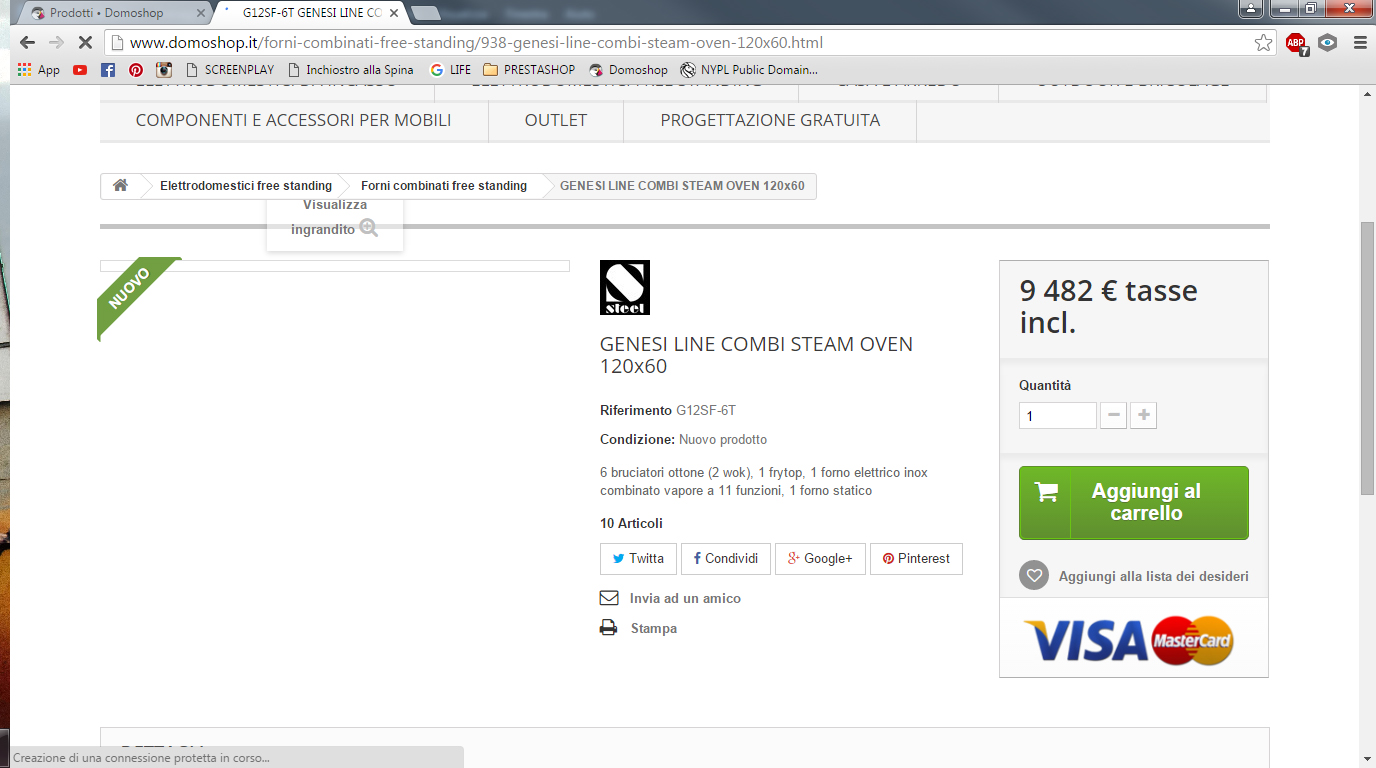The width and height of the screenshot is (1376, 768).
Task: Open COMPONENTI E ACCESSORI PER MOBILI menu
Action: [x=293, y=120]
